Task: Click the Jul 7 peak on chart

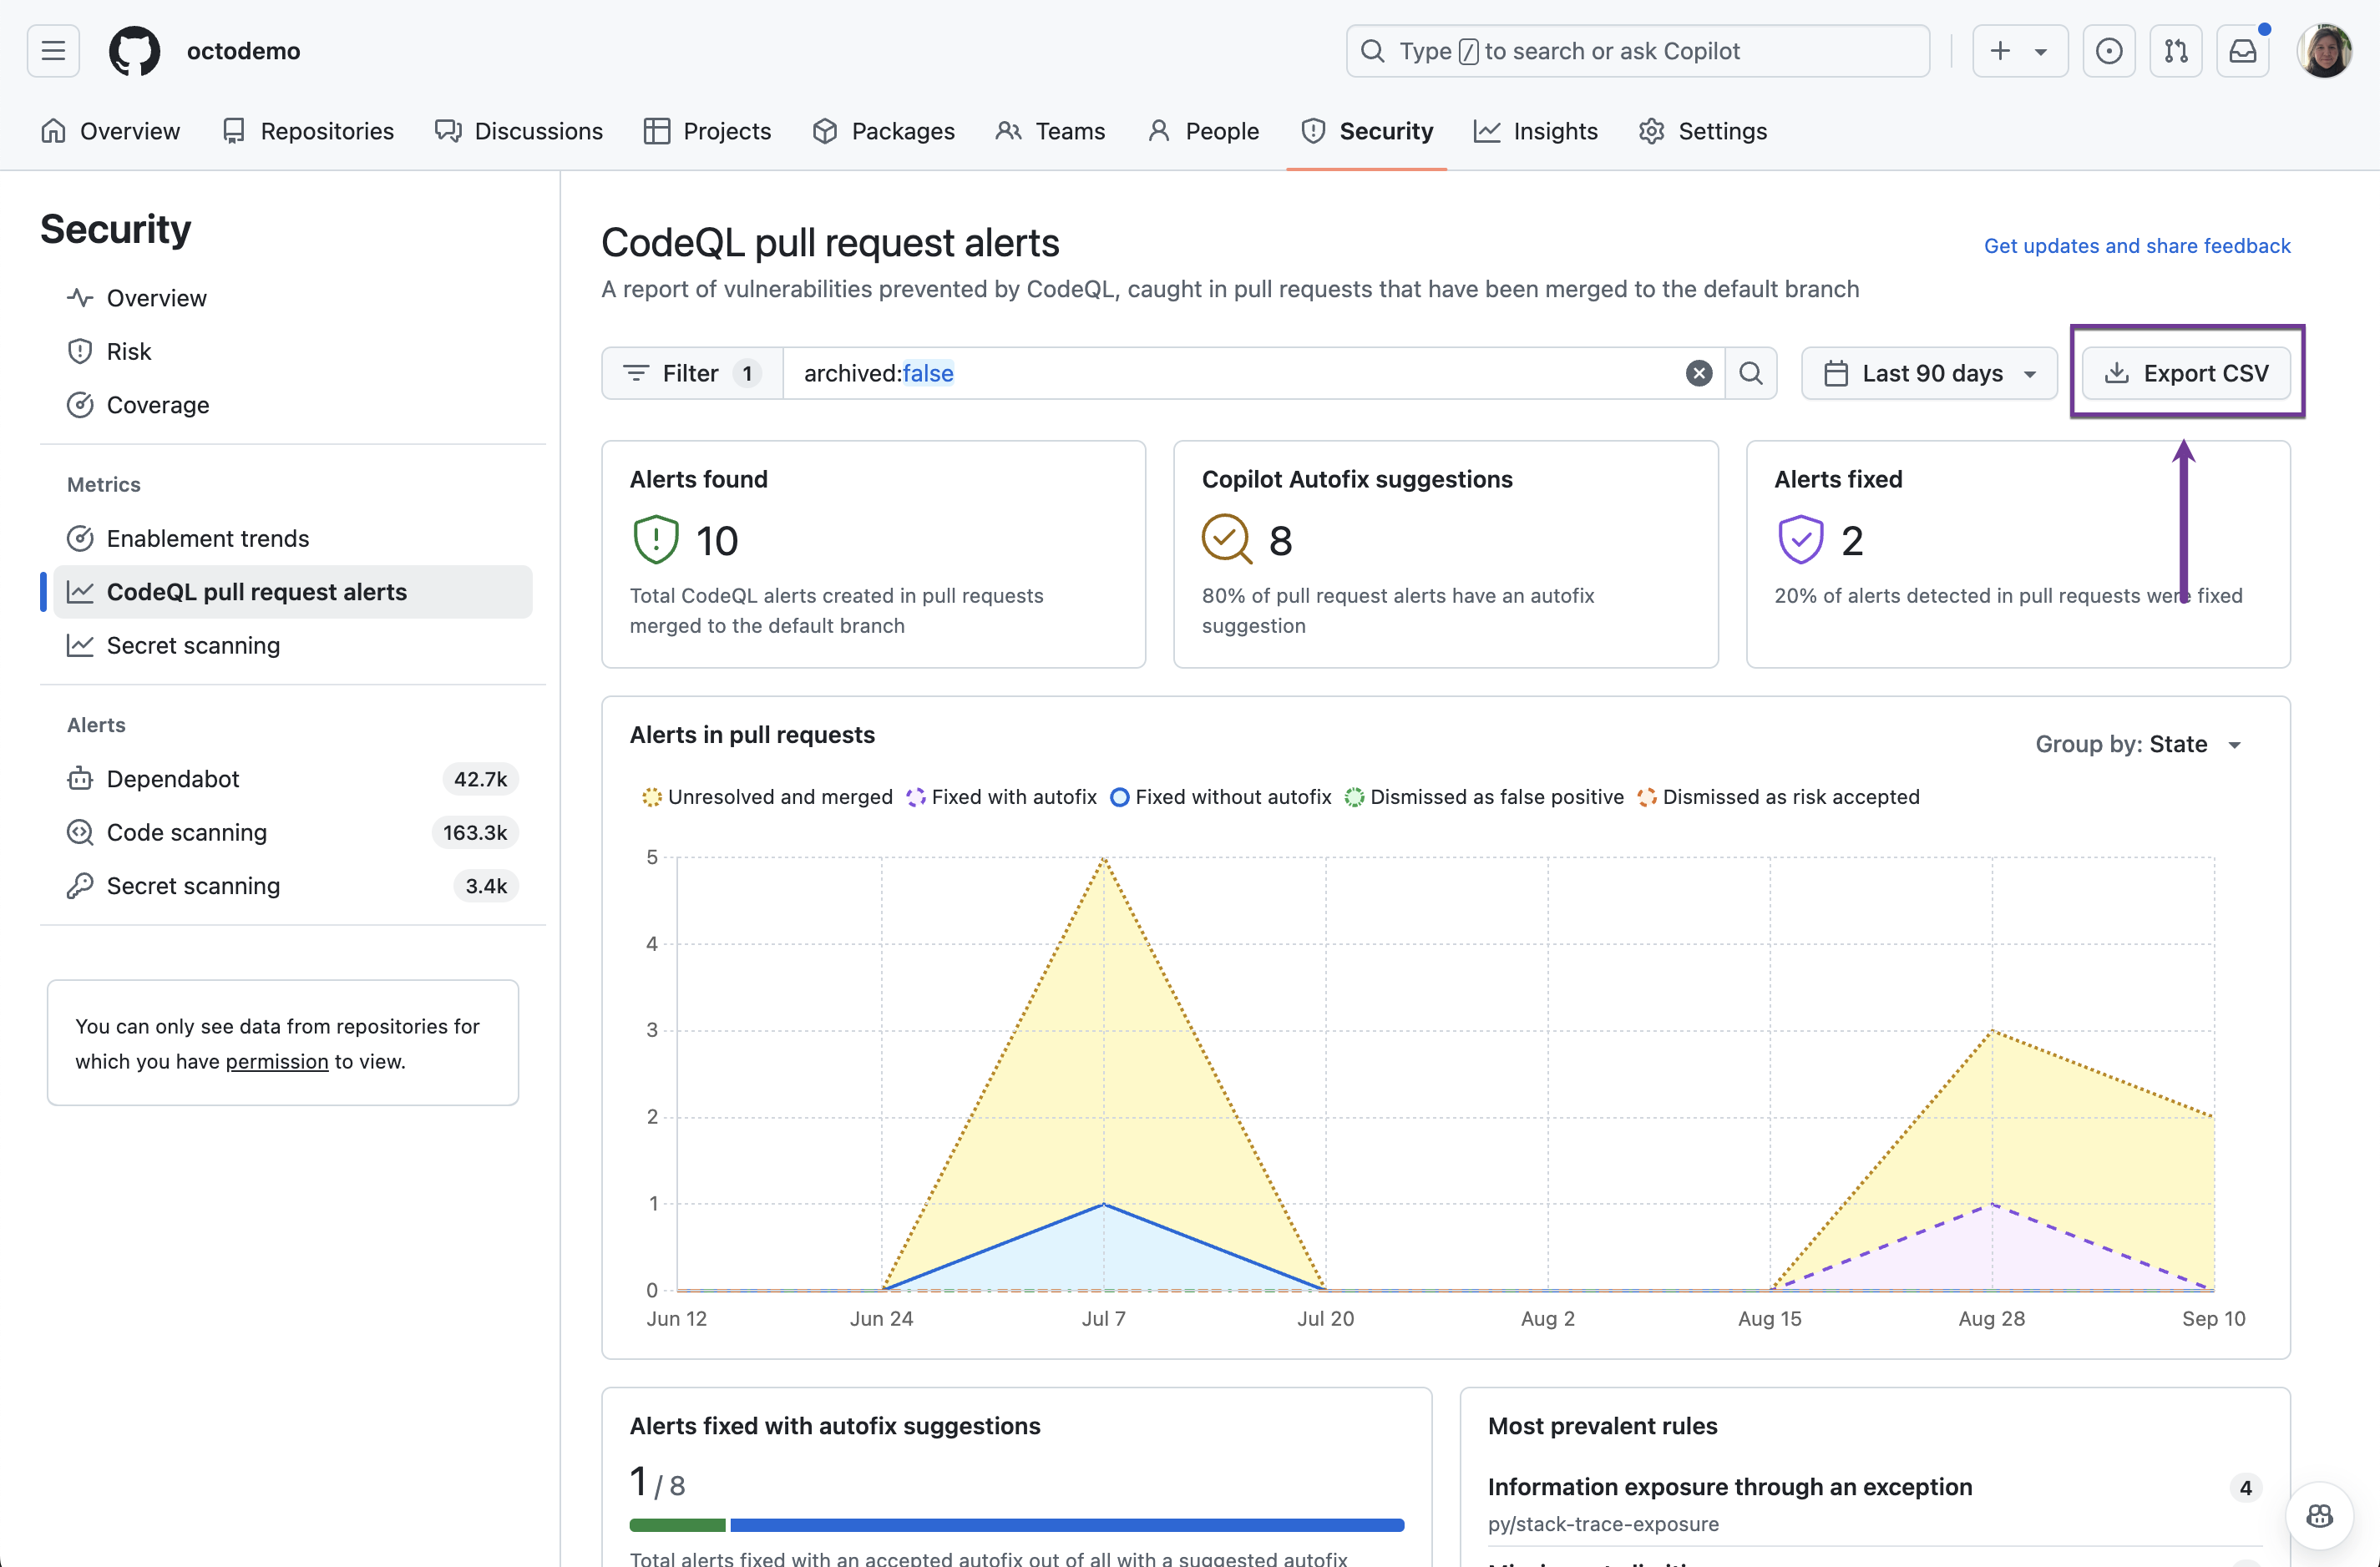Action: [1104, 859]
